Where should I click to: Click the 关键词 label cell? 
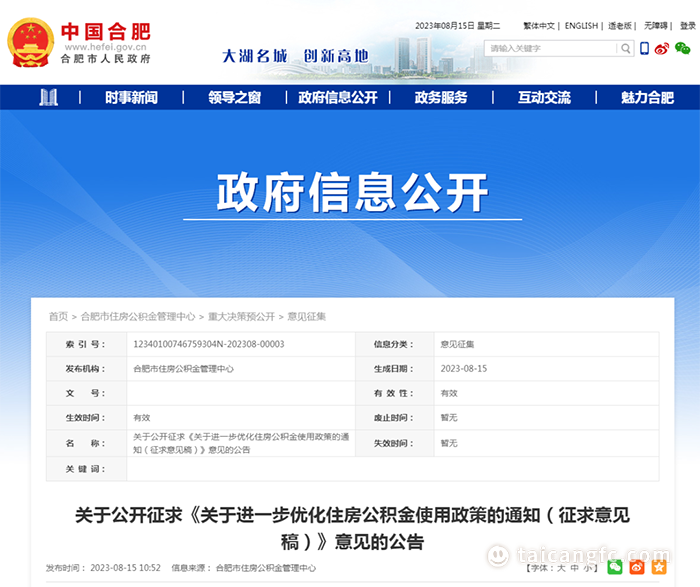pos(86,469)
